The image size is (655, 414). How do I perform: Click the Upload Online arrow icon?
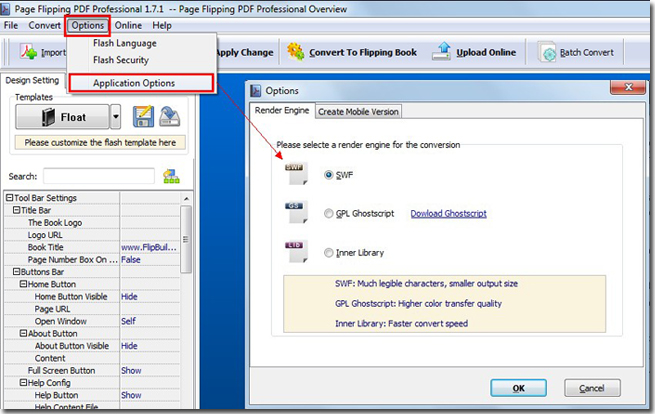[442, 51]
